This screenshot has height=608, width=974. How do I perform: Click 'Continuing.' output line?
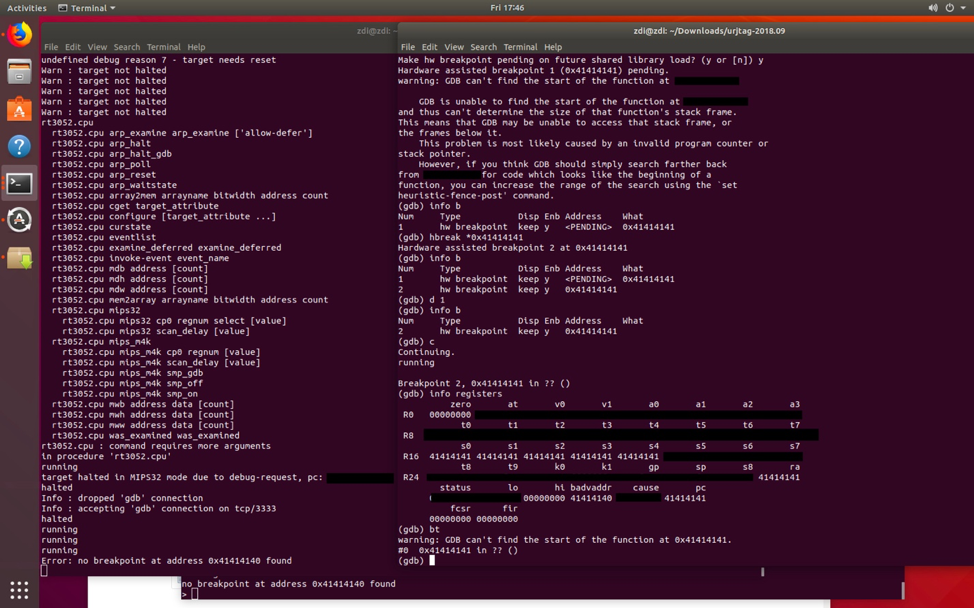click(426, 352)
